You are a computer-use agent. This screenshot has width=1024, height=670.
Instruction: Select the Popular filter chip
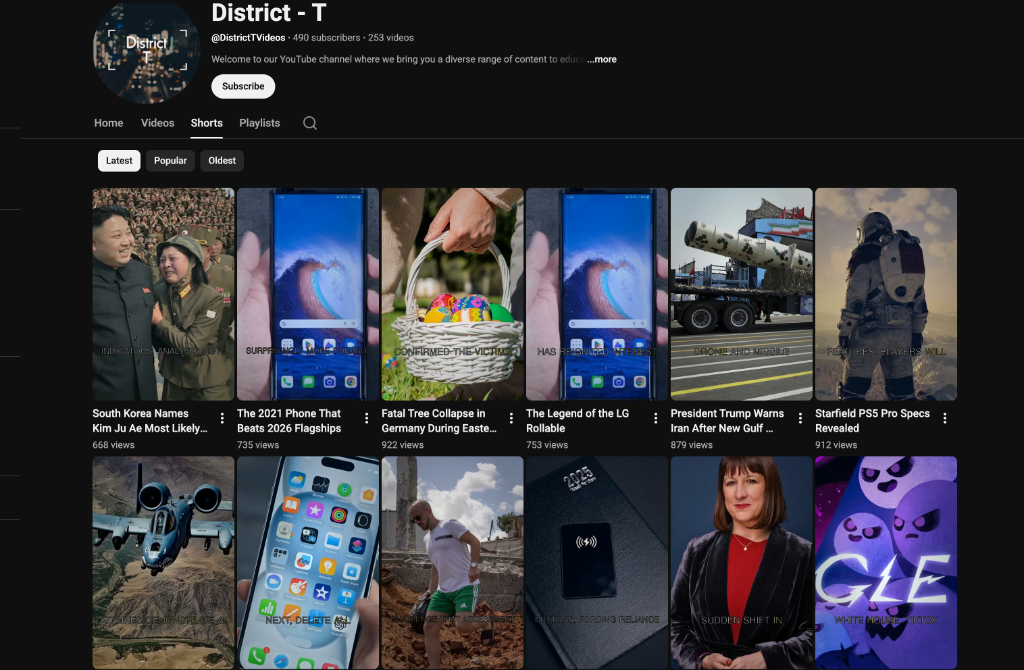tap(170, 160)
